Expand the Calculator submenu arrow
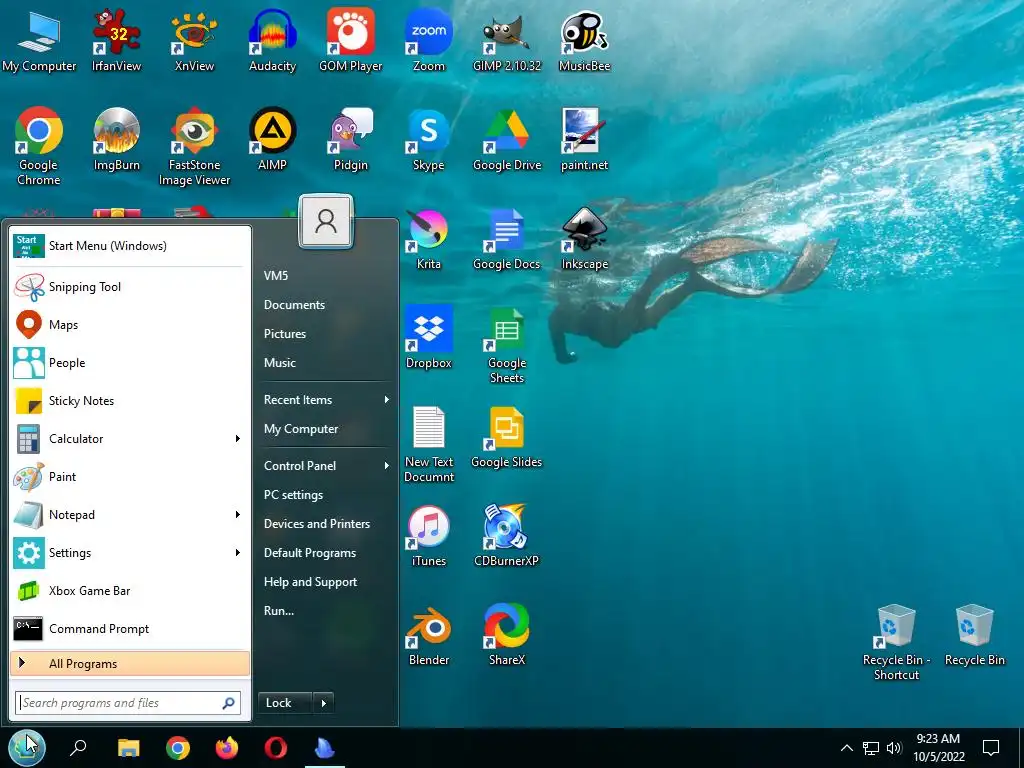1024x768 pixels. (x=238, y=438)
